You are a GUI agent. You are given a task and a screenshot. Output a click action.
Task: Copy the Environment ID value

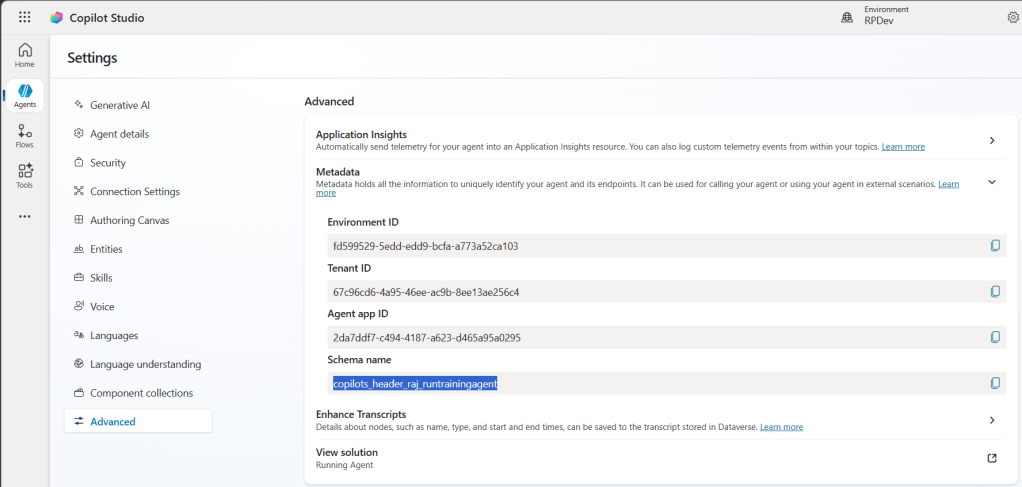point(995,245)
